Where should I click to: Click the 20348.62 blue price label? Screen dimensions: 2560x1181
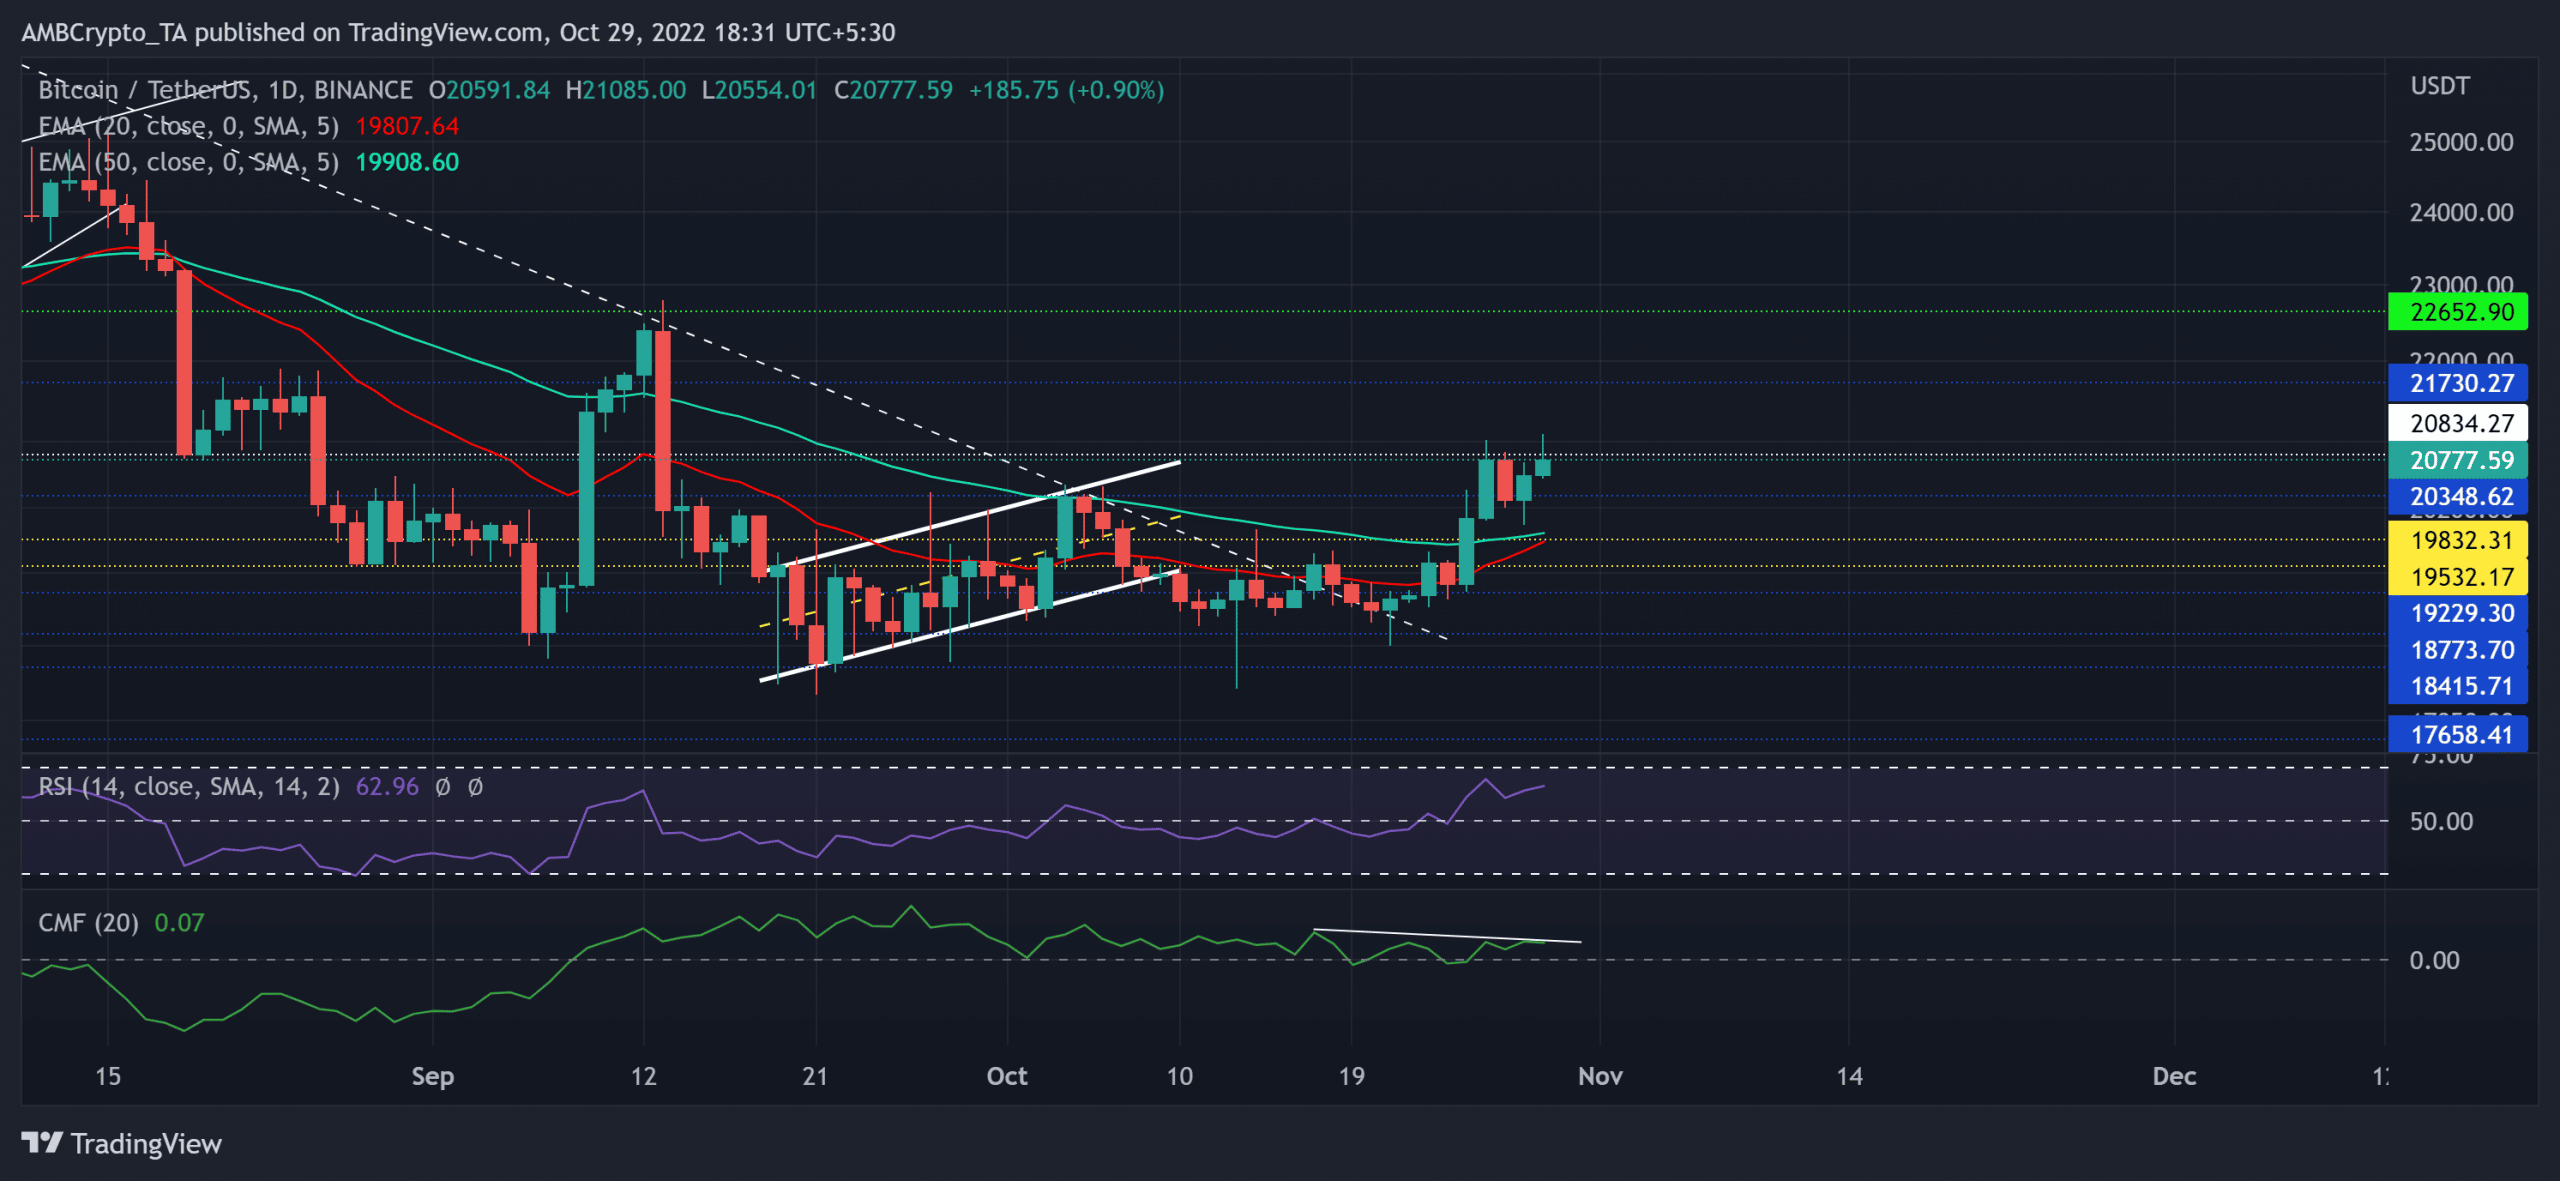pyautogui.click(x=2458, y=497)
